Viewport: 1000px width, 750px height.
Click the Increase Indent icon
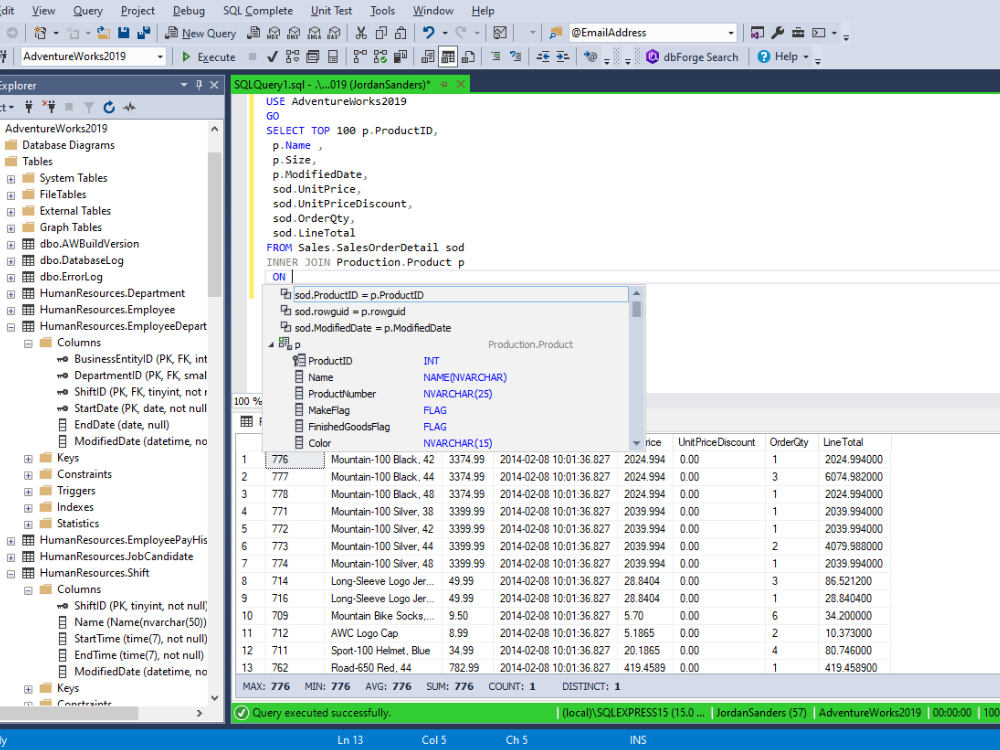click(562, 57)
